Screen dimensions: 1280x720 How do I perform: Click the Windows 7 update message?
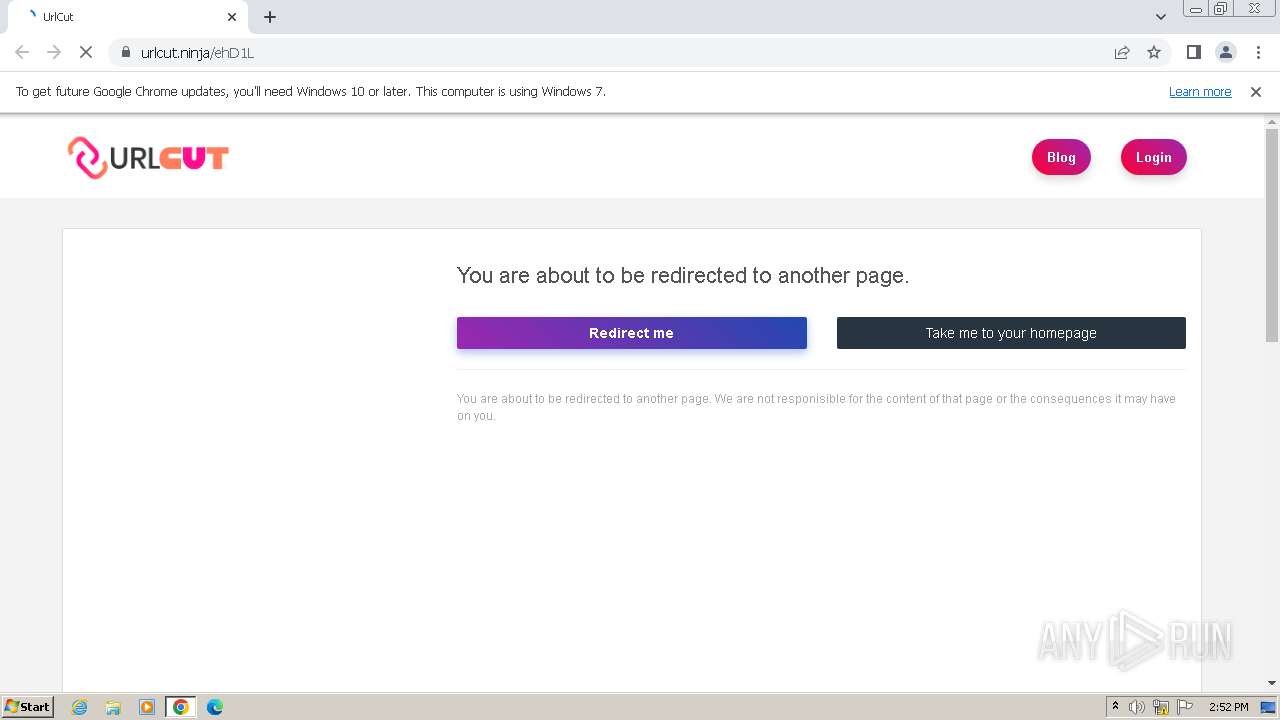[311, 91]
